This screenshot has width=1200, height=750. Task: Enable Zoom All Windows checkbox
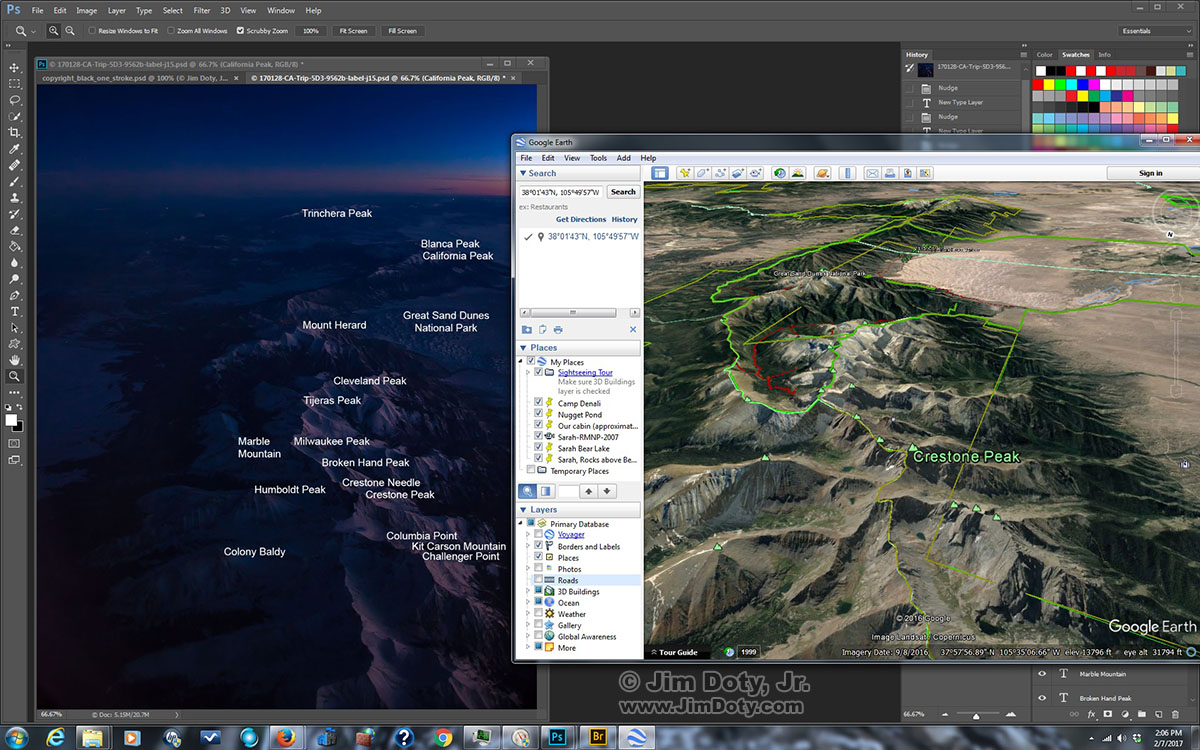point(171,31)
